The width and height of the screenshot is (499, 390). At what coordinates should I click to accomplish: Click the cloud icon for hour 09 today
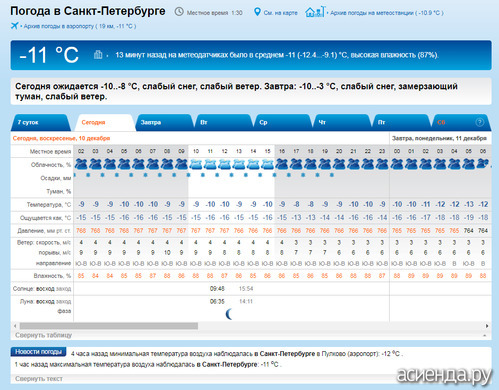[181, 164]
